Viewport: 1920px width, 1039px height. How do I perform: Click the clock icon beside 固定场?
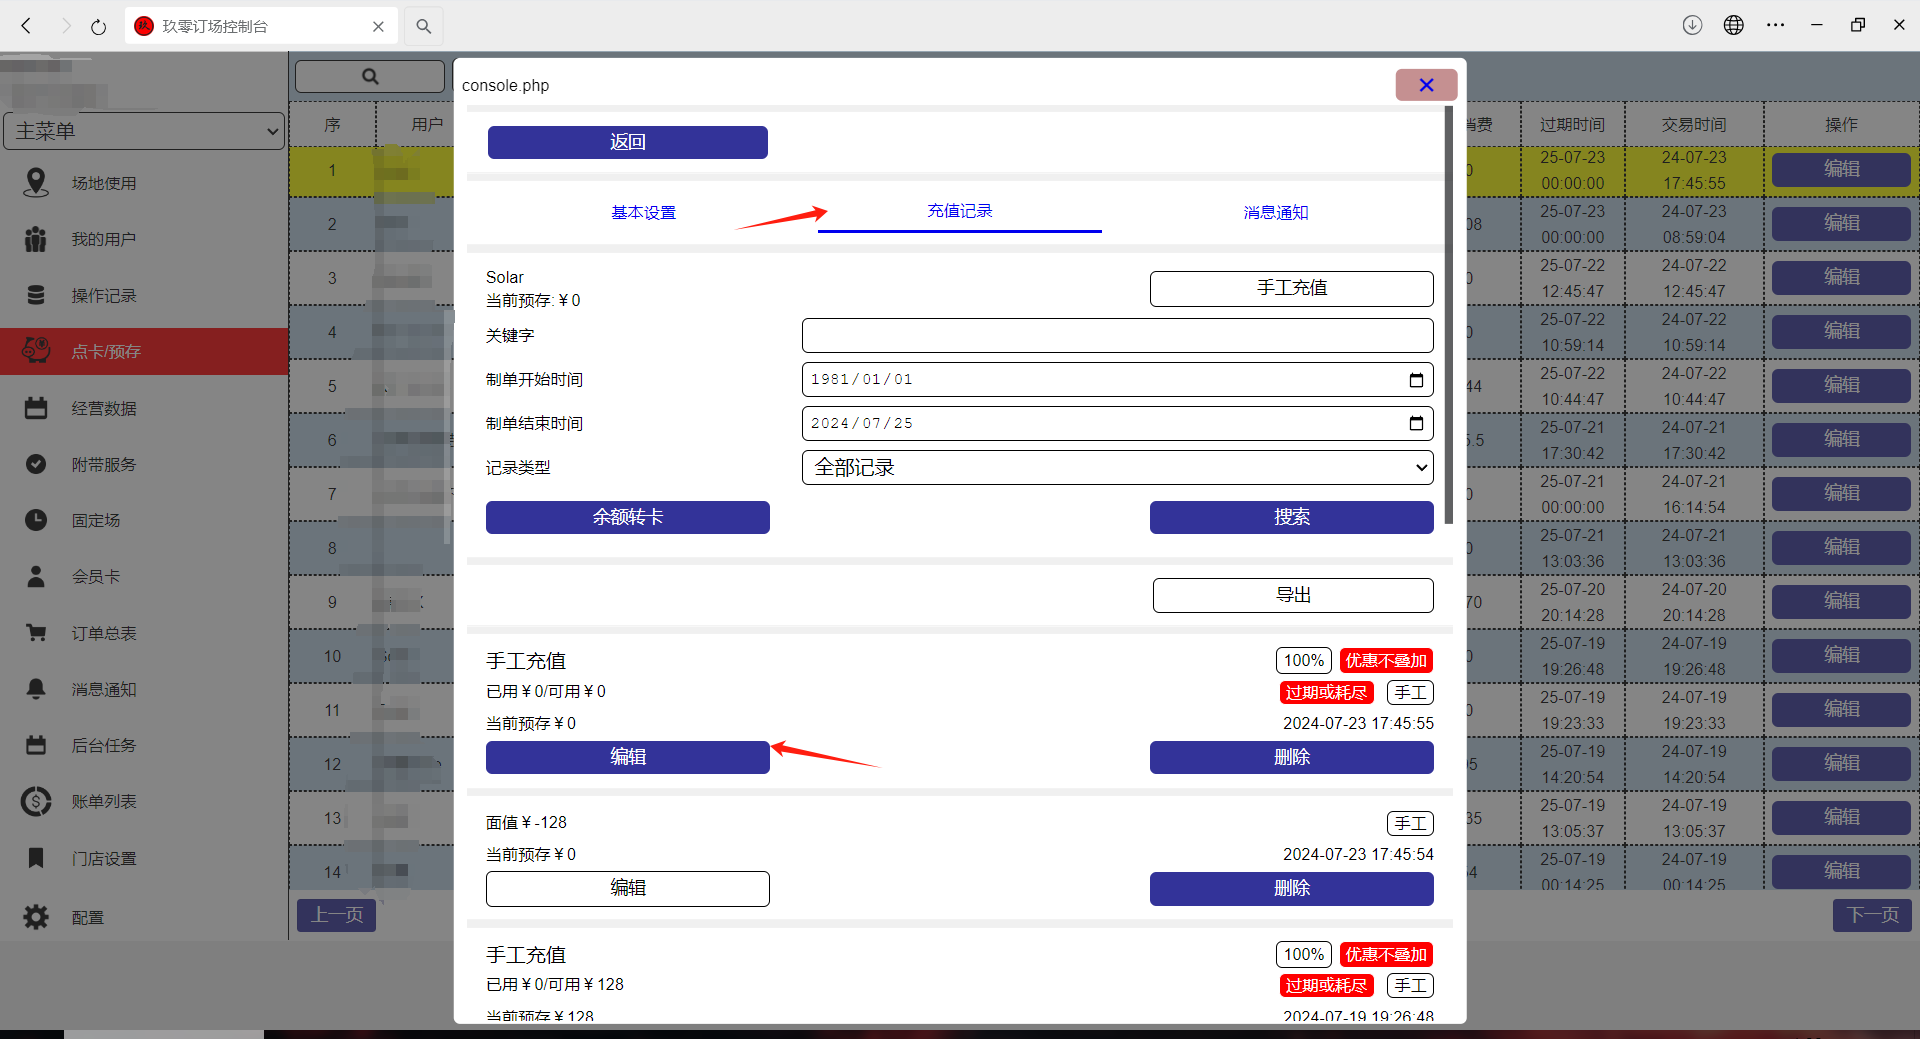[x=36, y=520]
